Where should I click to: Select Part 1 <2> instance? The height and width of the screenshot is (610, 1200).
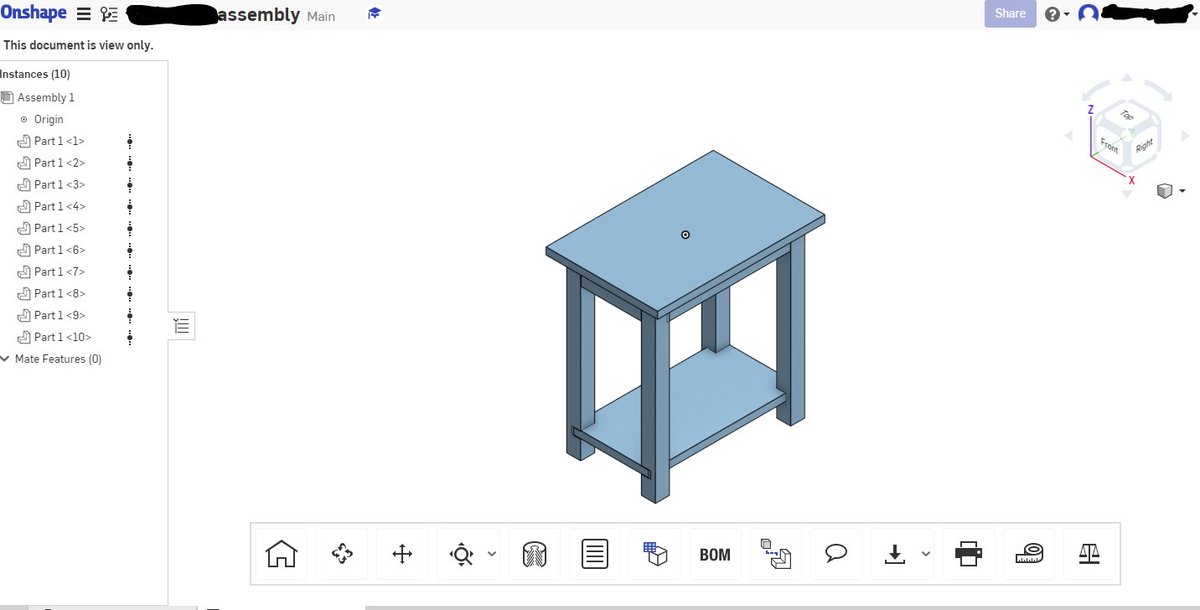(59, 163)
